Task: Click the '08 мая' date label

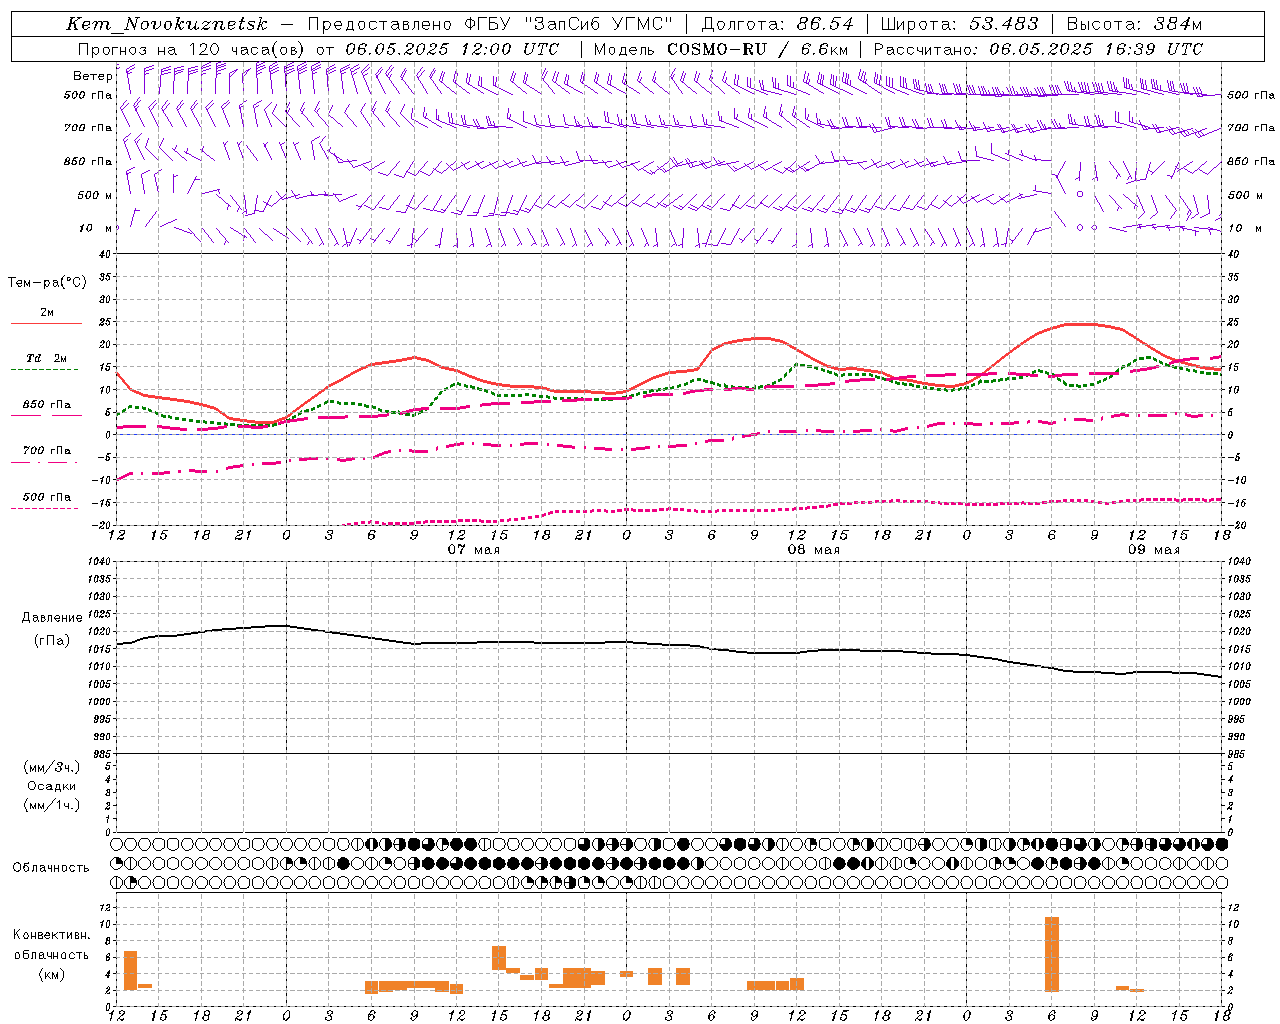Action: click(x=813, y=550)
